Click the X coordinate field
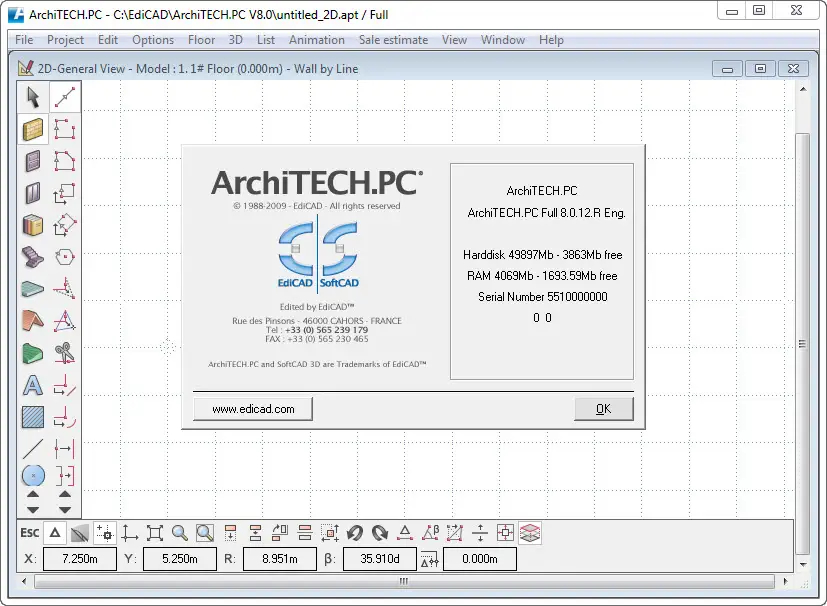Viewport: 827px width, 606px height. pyautogui.click(x=80, y=559)
